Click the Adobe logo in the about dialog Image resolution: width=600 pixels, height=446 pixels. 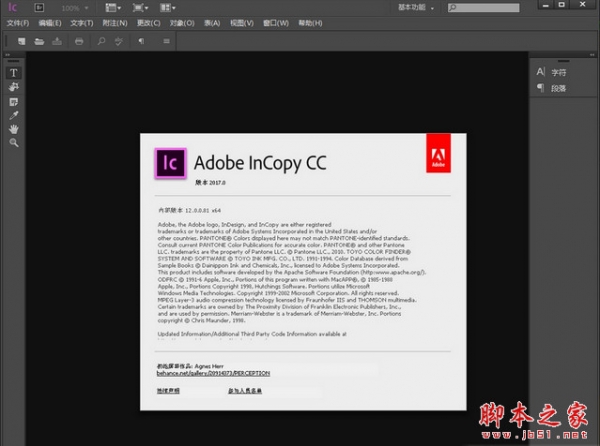click(x=439, y=153)
